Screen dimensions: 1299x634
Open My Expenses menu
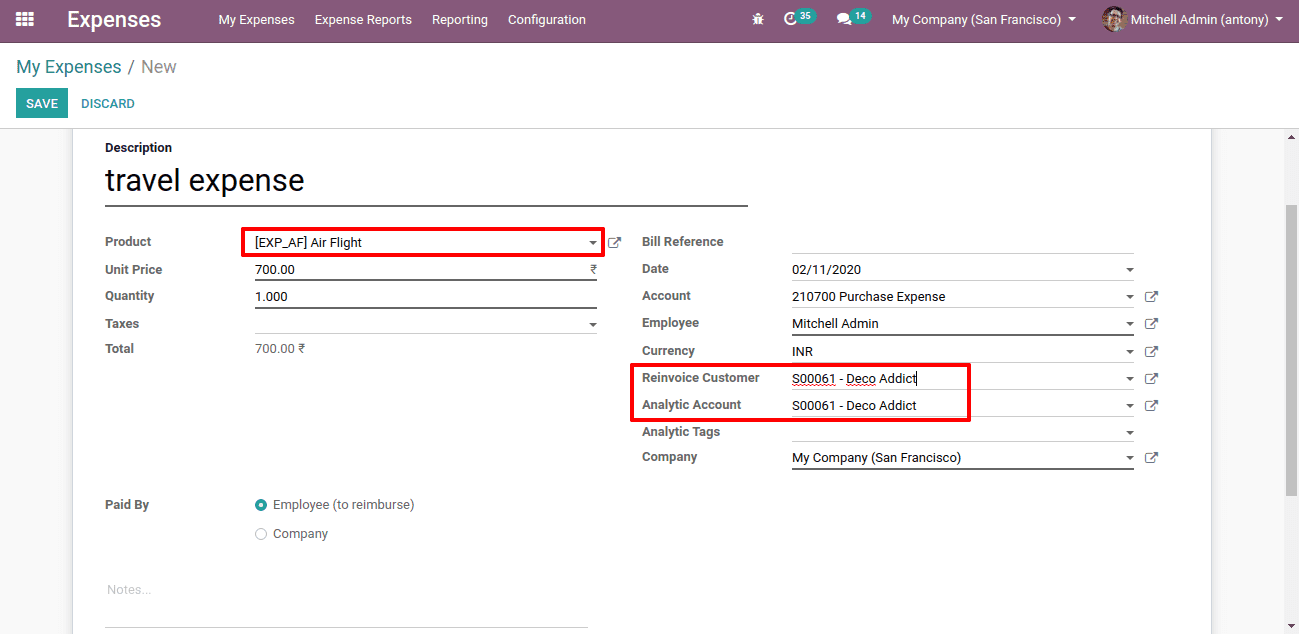tap(256, 20)
